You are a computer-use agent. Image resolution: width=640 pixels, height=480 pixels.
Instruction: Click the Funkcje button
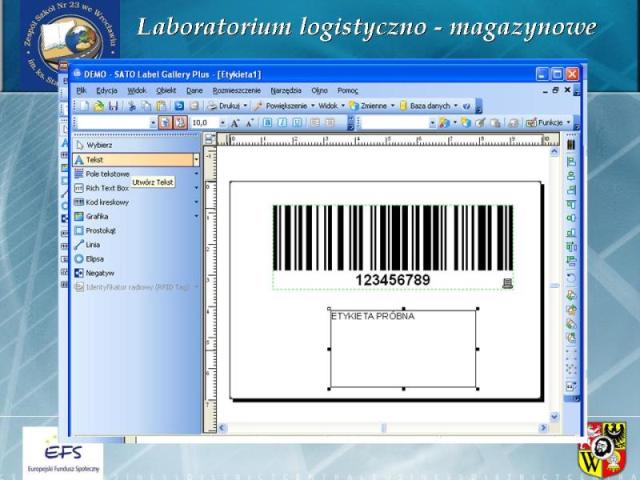544,122
